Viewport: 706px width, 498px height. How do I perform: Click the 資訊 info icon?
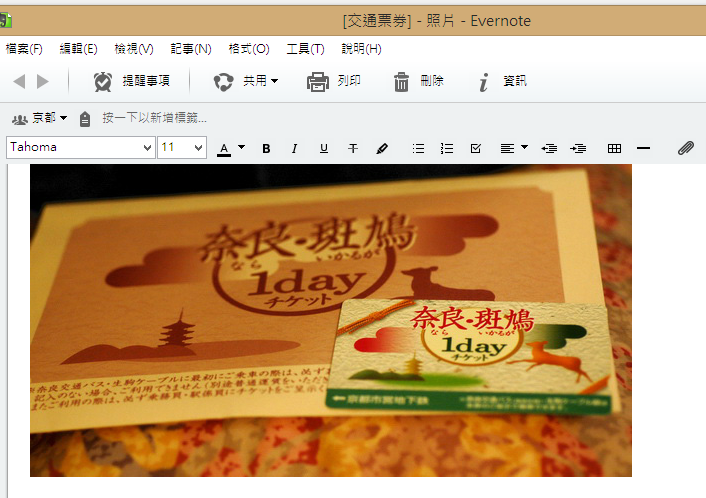pyautogui.click(x=484, y=82)
